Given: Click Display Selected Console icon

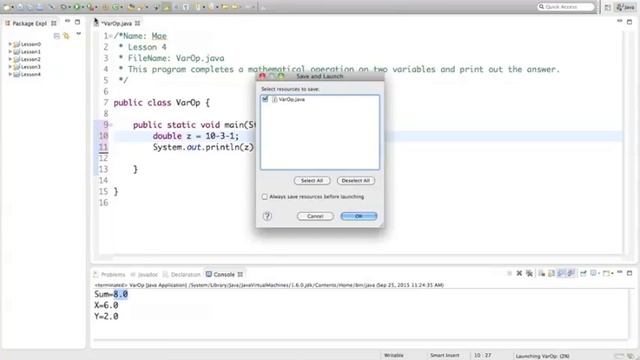Looking at the screenshot, I should pyautogui.click(x=594, y=273).
